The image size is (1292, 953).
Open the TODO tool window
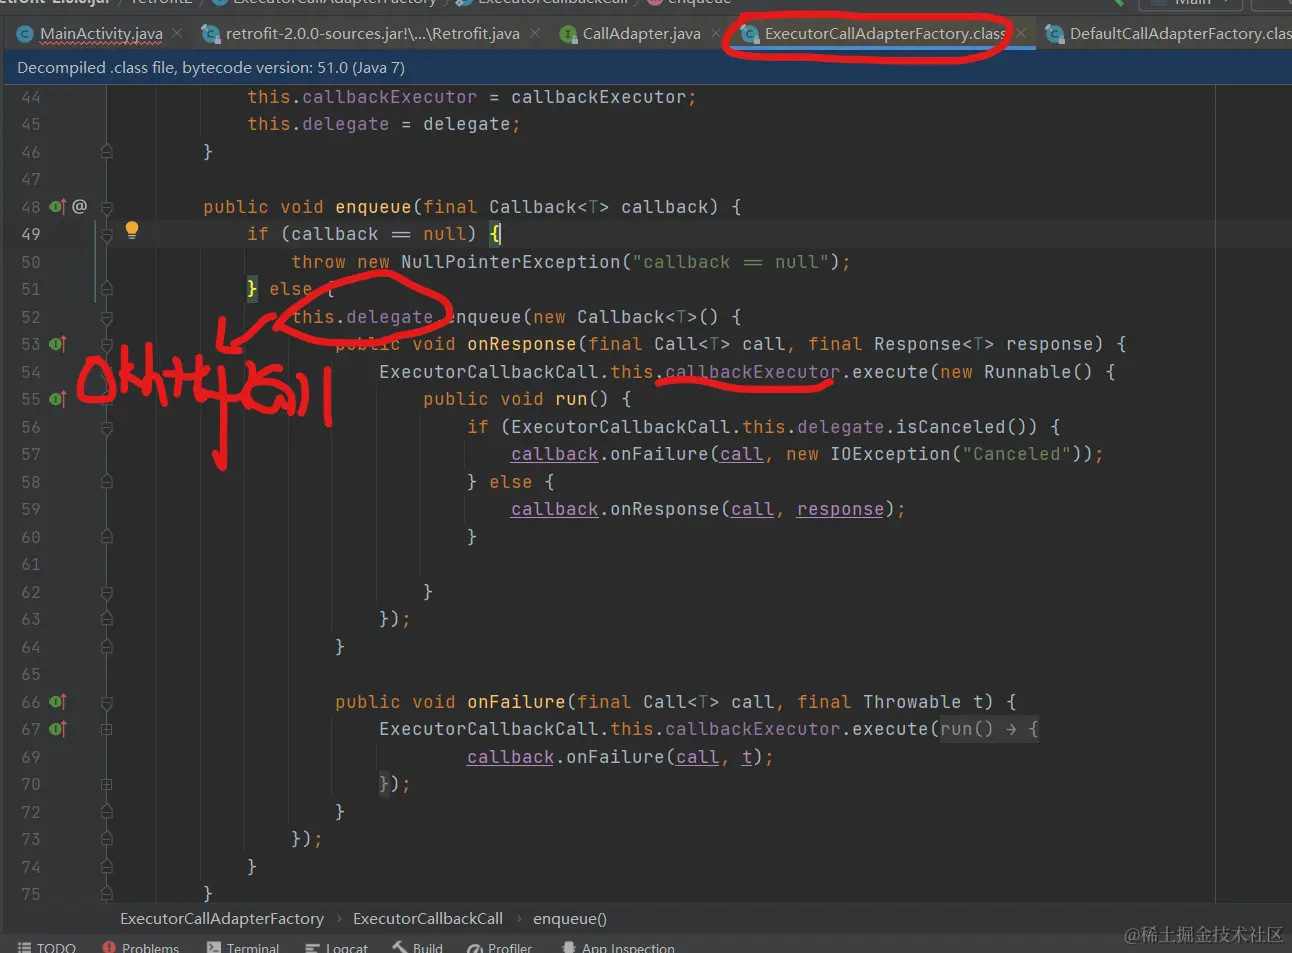point(47,947)
